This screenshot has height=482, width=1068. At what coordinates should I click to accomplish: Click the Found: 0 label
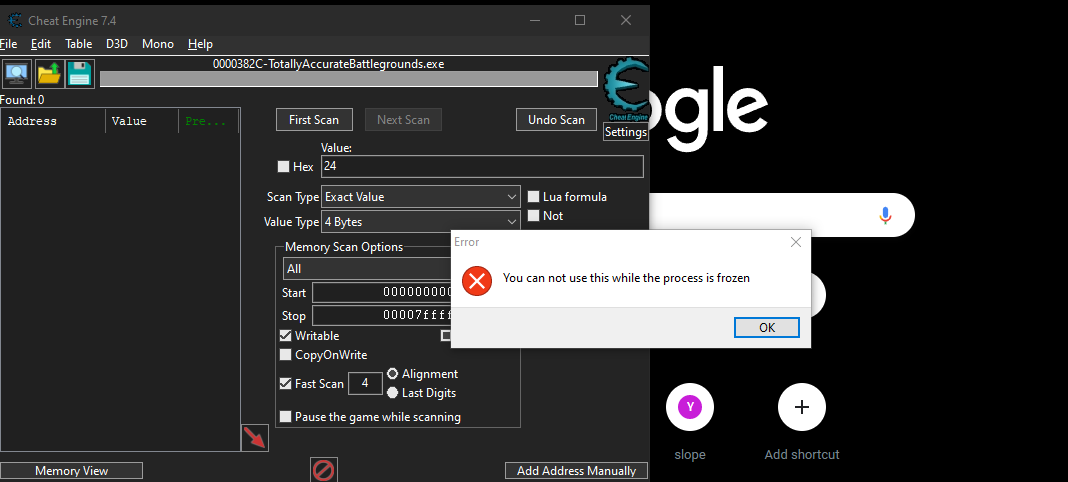point(22,100)
